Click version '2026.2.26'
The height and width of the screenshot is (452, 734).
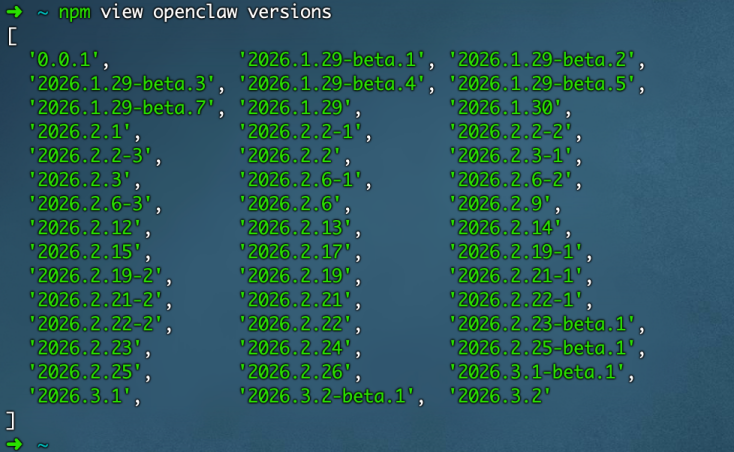point(295,372)
